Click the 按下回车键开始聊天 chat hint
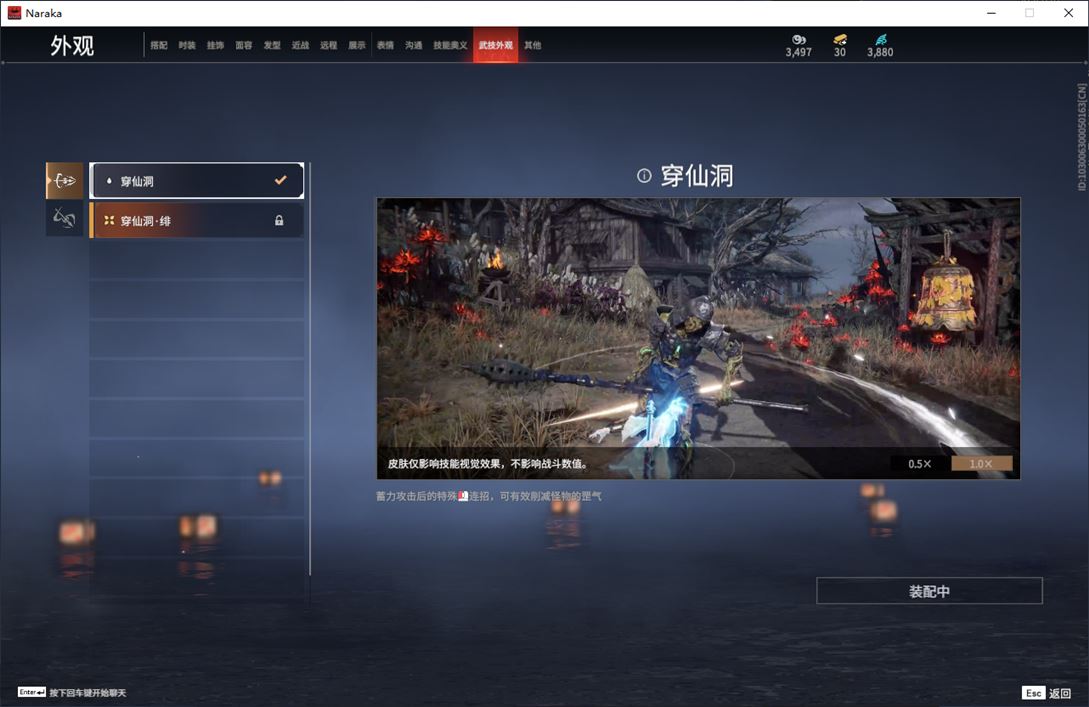 pyautogui.click(x=88, y=692)
